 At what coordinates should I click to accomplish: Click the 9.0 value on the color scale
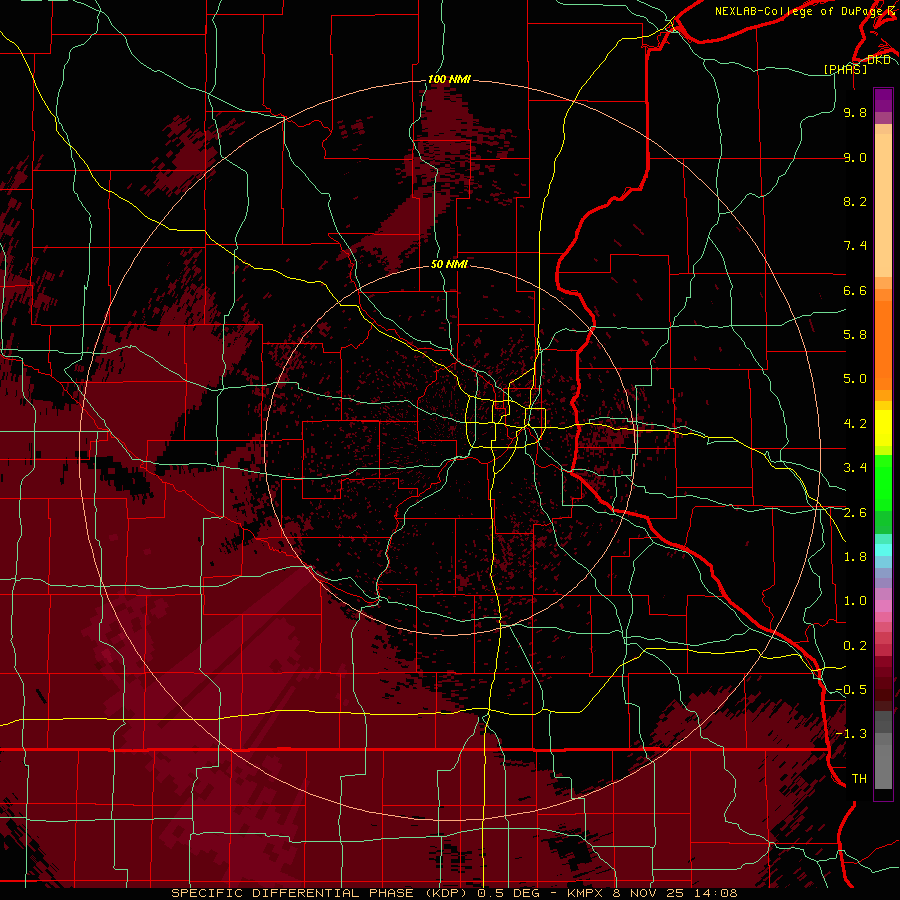[855, 157]
